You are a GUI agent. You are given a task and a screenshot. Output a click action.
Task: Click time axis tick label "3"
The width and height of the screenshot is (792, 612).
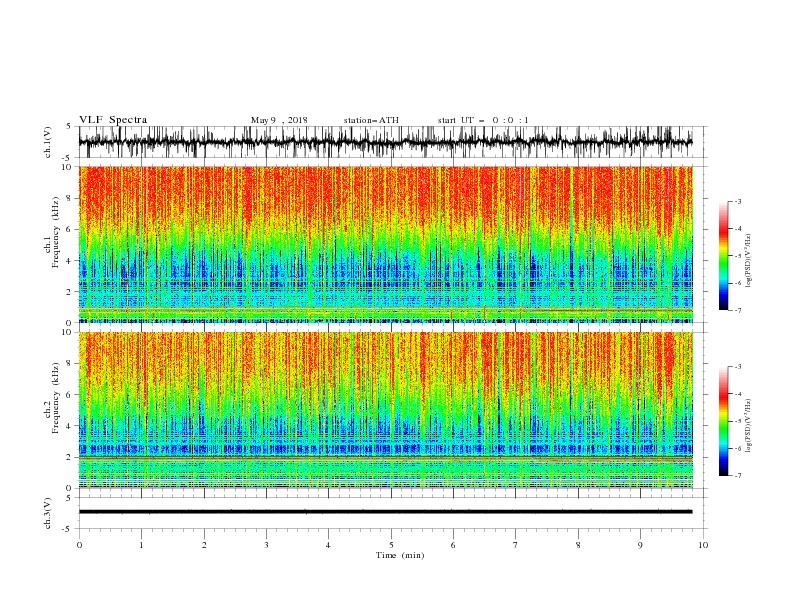click(x=266, y=545)
